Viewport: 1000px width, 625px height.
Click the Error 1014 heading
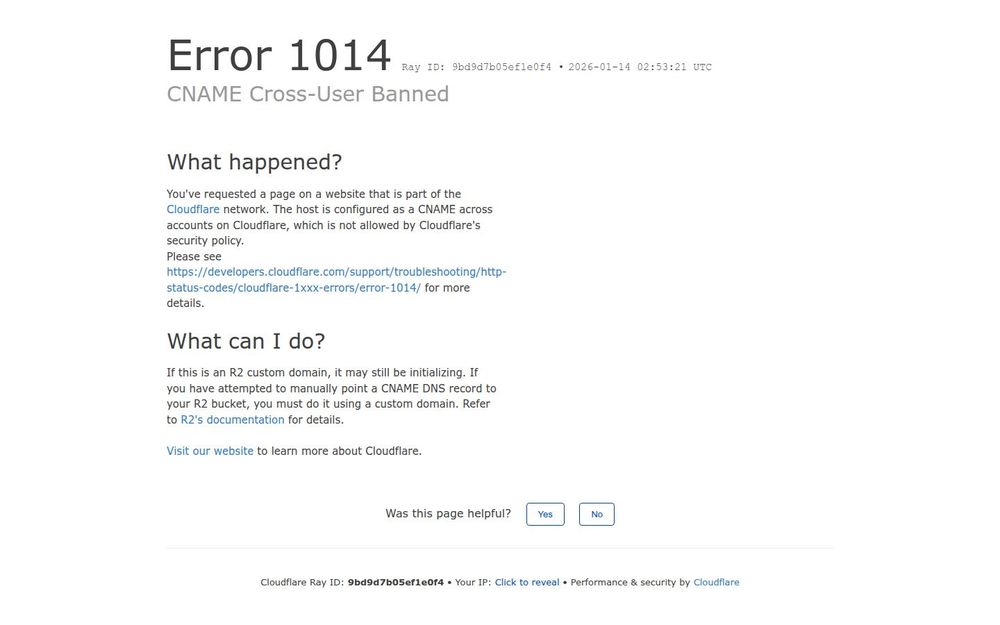(279, 55)
